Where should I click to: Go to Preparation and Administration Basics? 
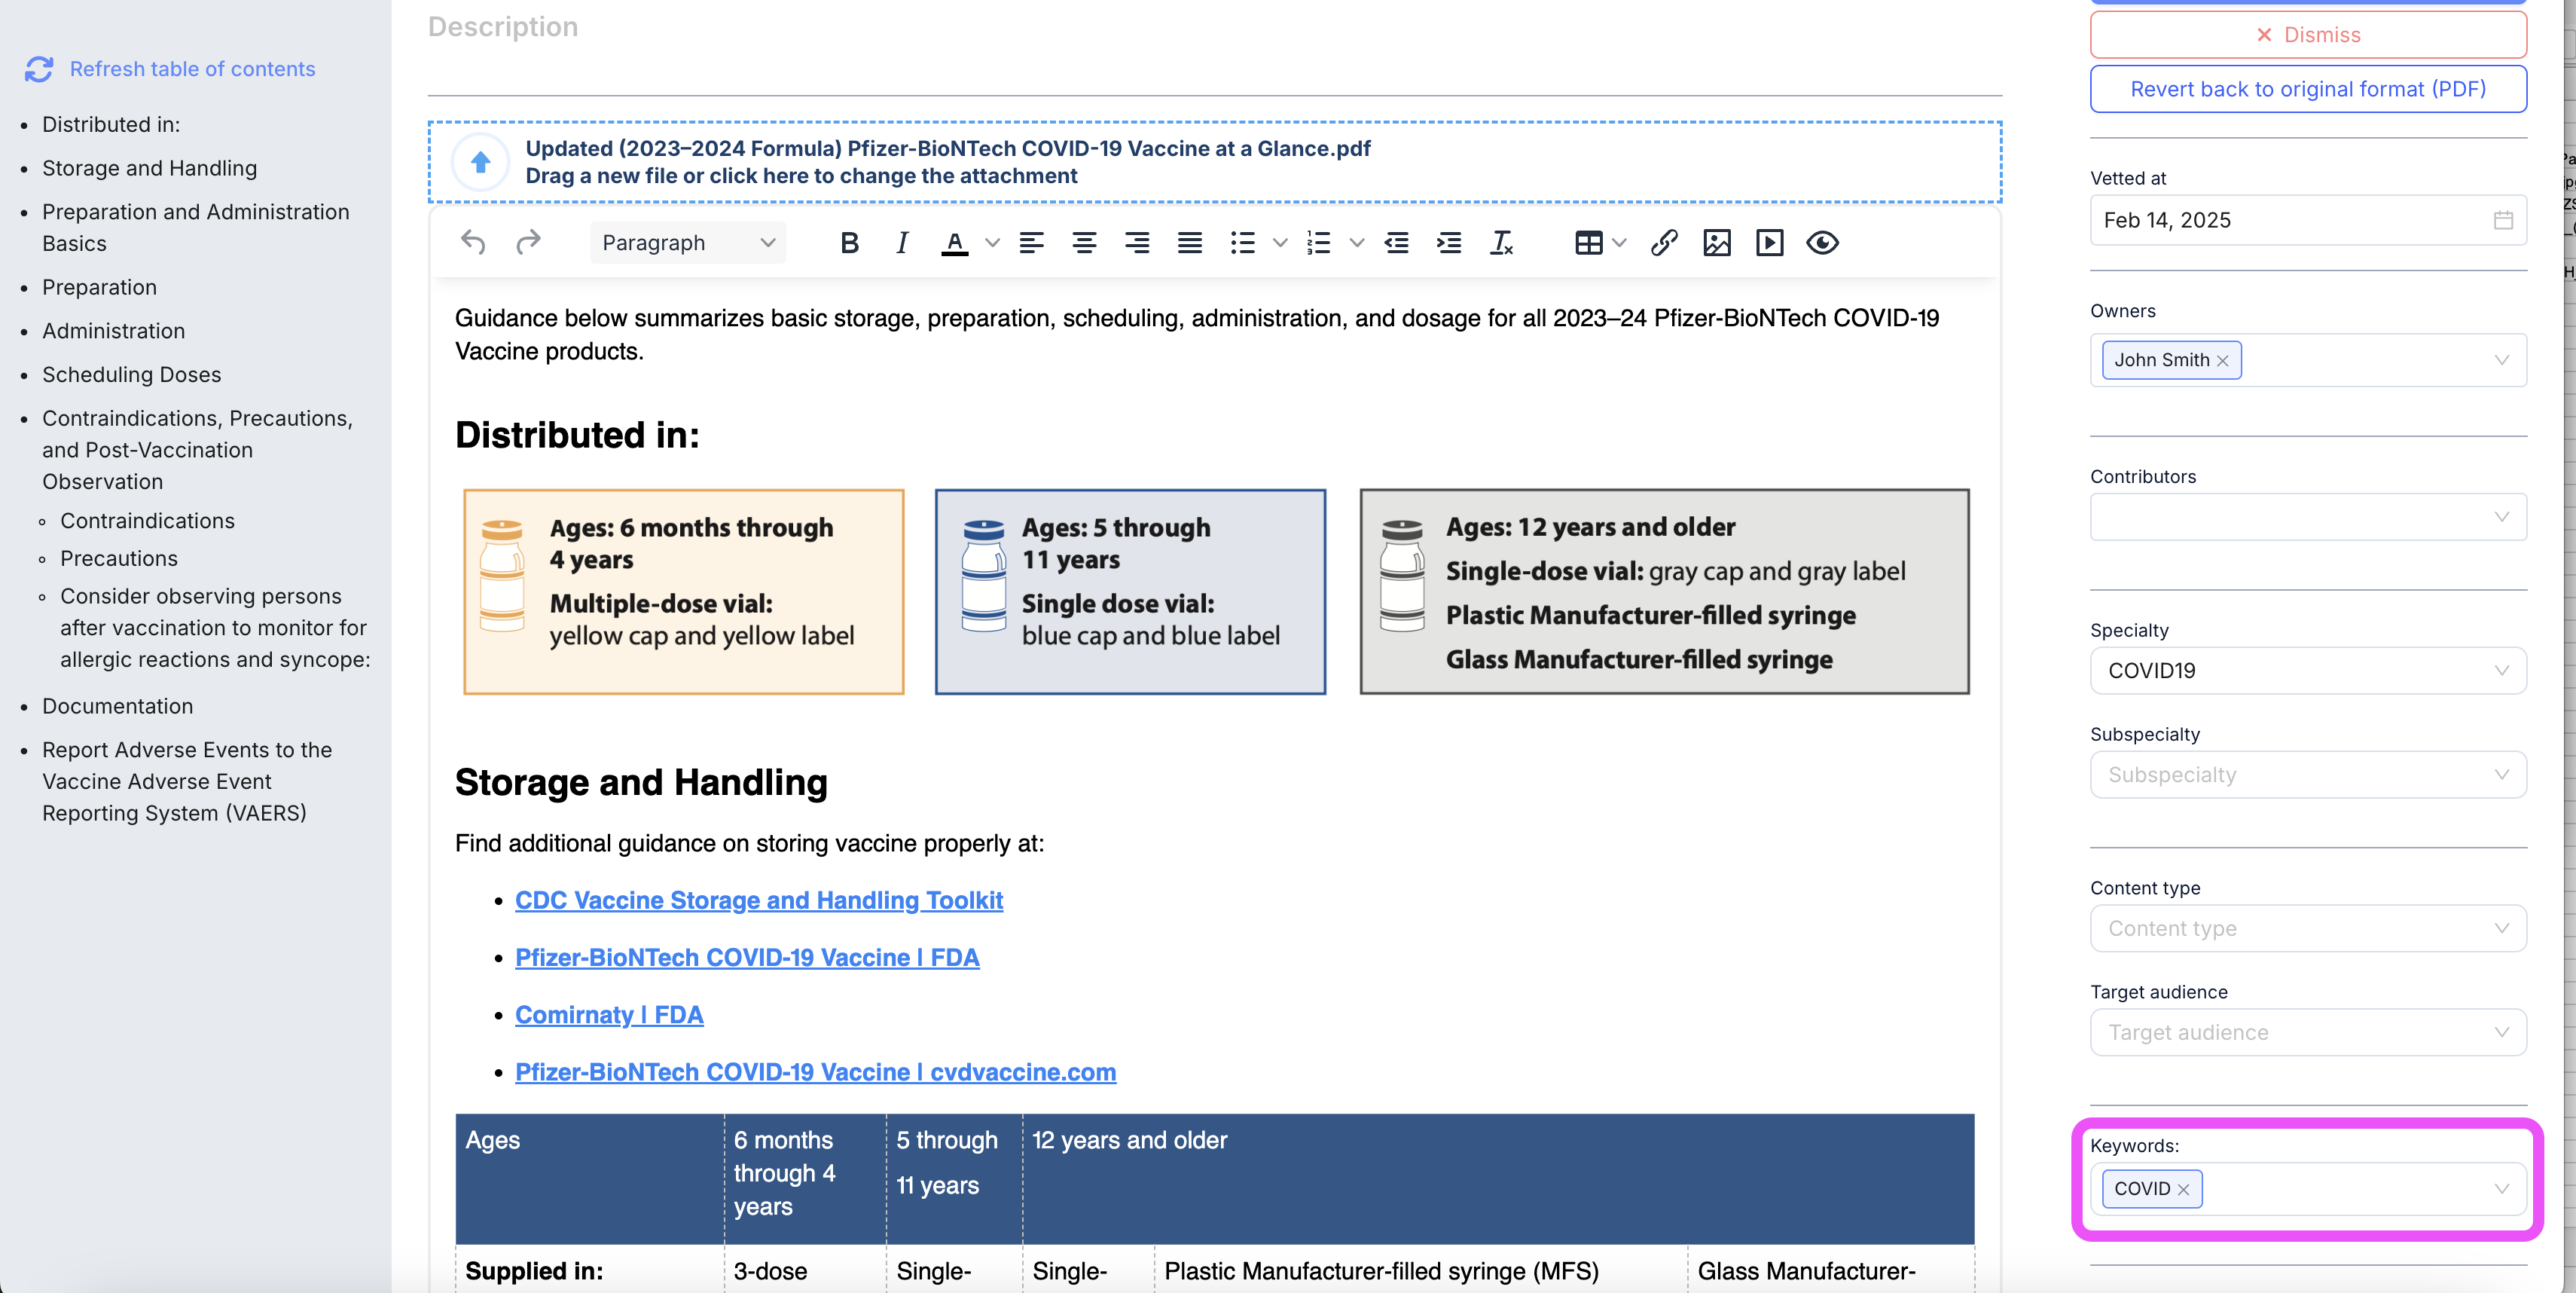pyautogui.click(x=196, y=228)
